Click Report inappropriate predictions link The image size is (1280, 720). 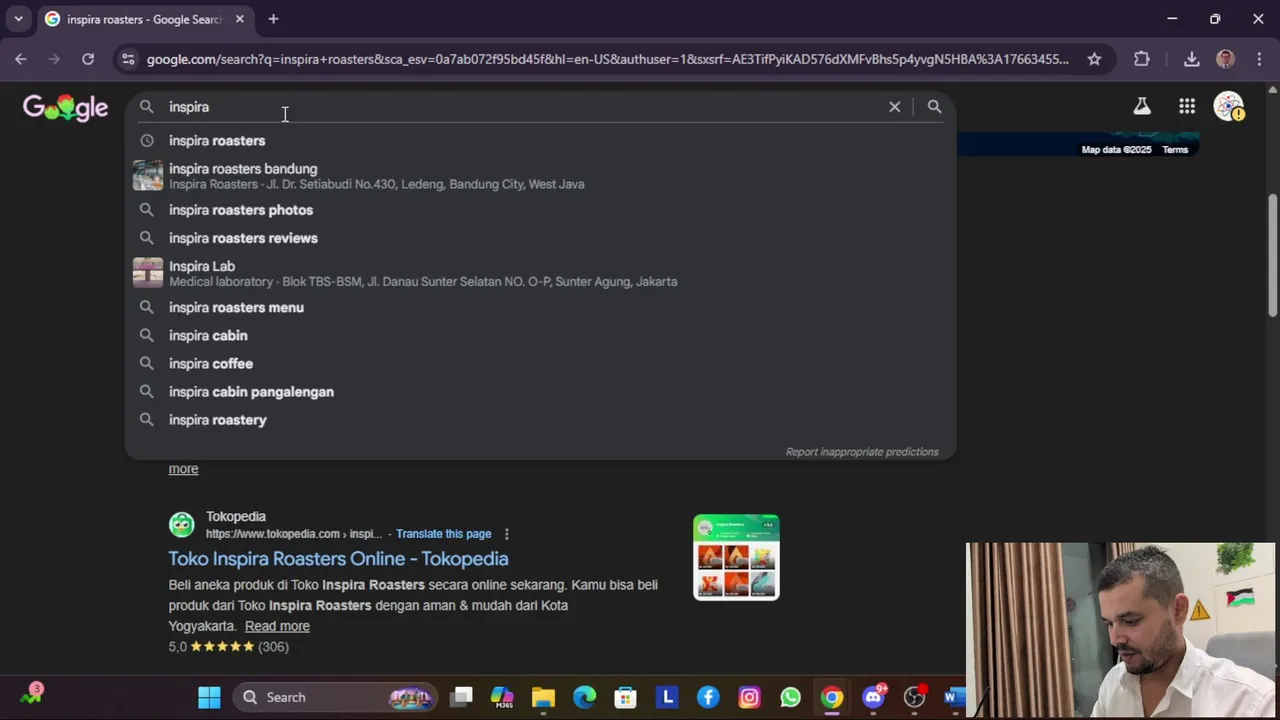[862, 452]
